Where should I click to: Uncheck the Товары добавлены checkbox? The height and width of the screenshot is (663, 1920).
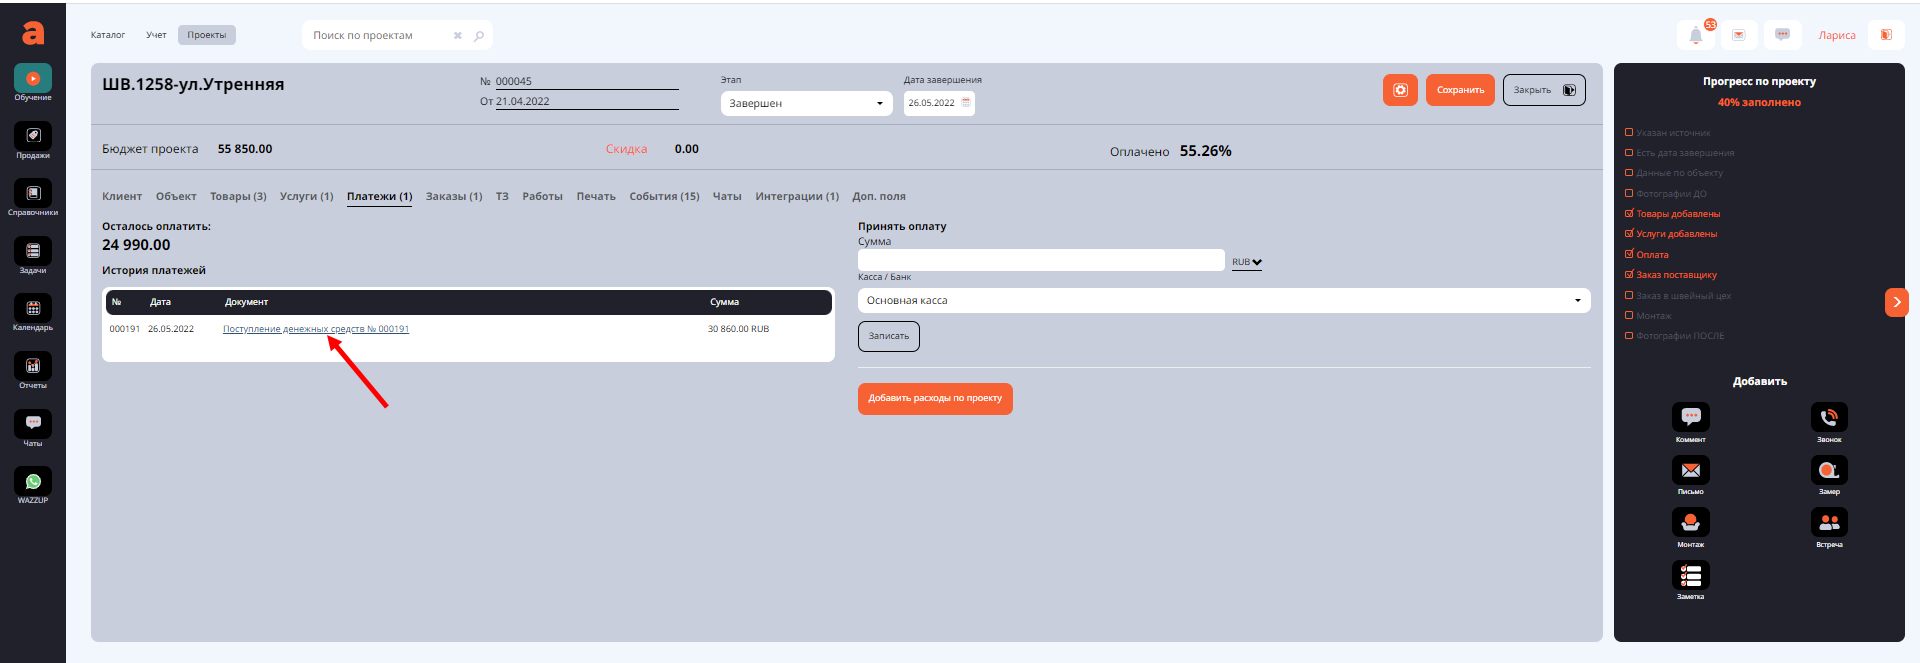pos(1629,213)
